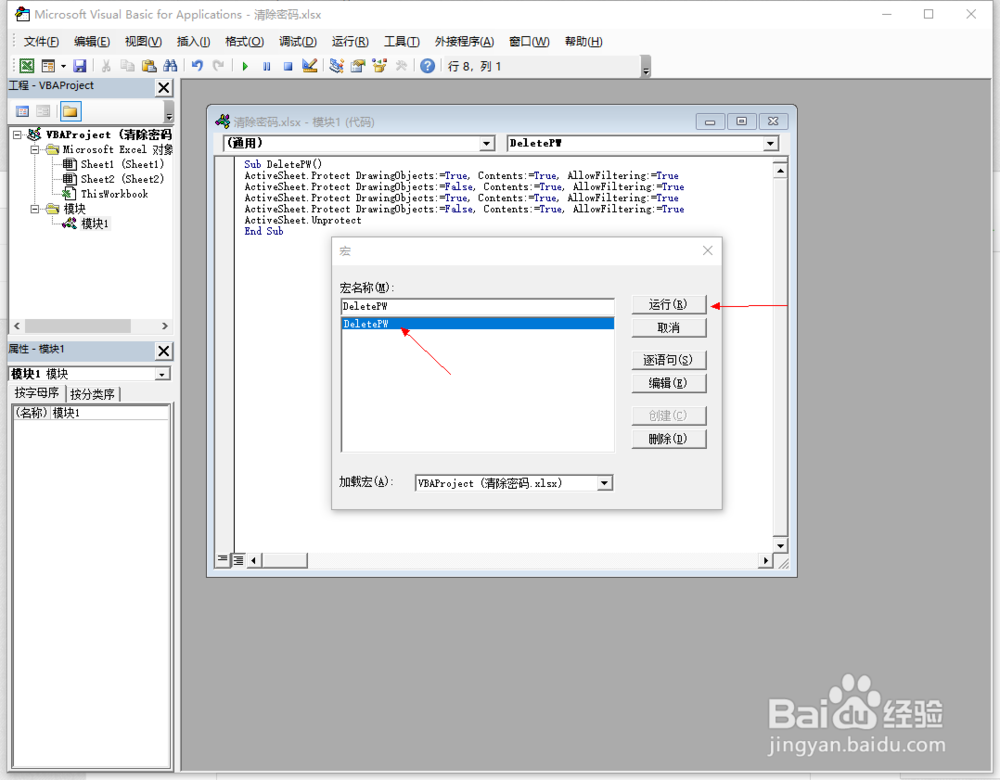Open the 外接程序(A) menu
This screenshot has height=780, width=1000.
464,41
